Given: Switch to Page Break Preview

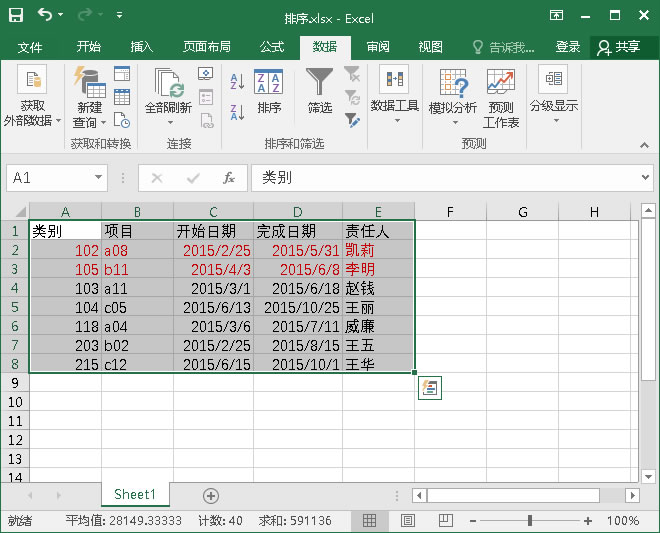Looking at the screenshot, I should (x=445, y=521).
